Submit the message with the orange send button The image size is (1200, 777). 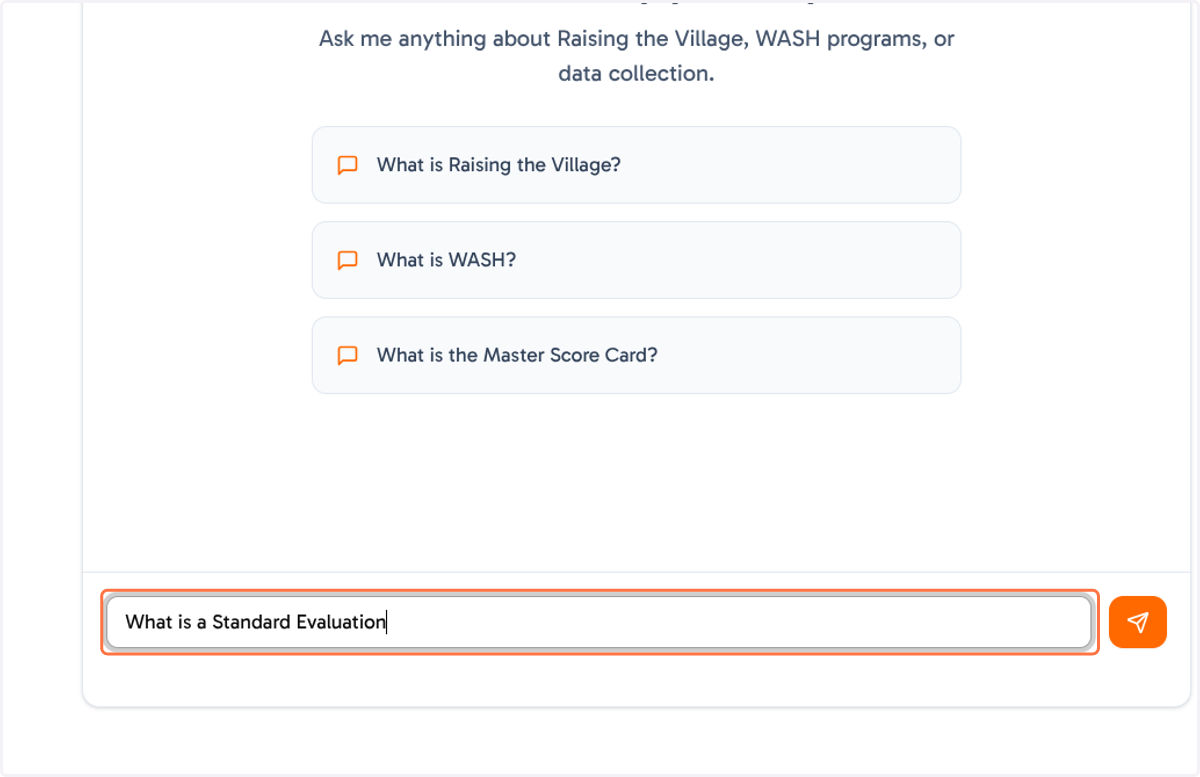(x=1137, y=622)
